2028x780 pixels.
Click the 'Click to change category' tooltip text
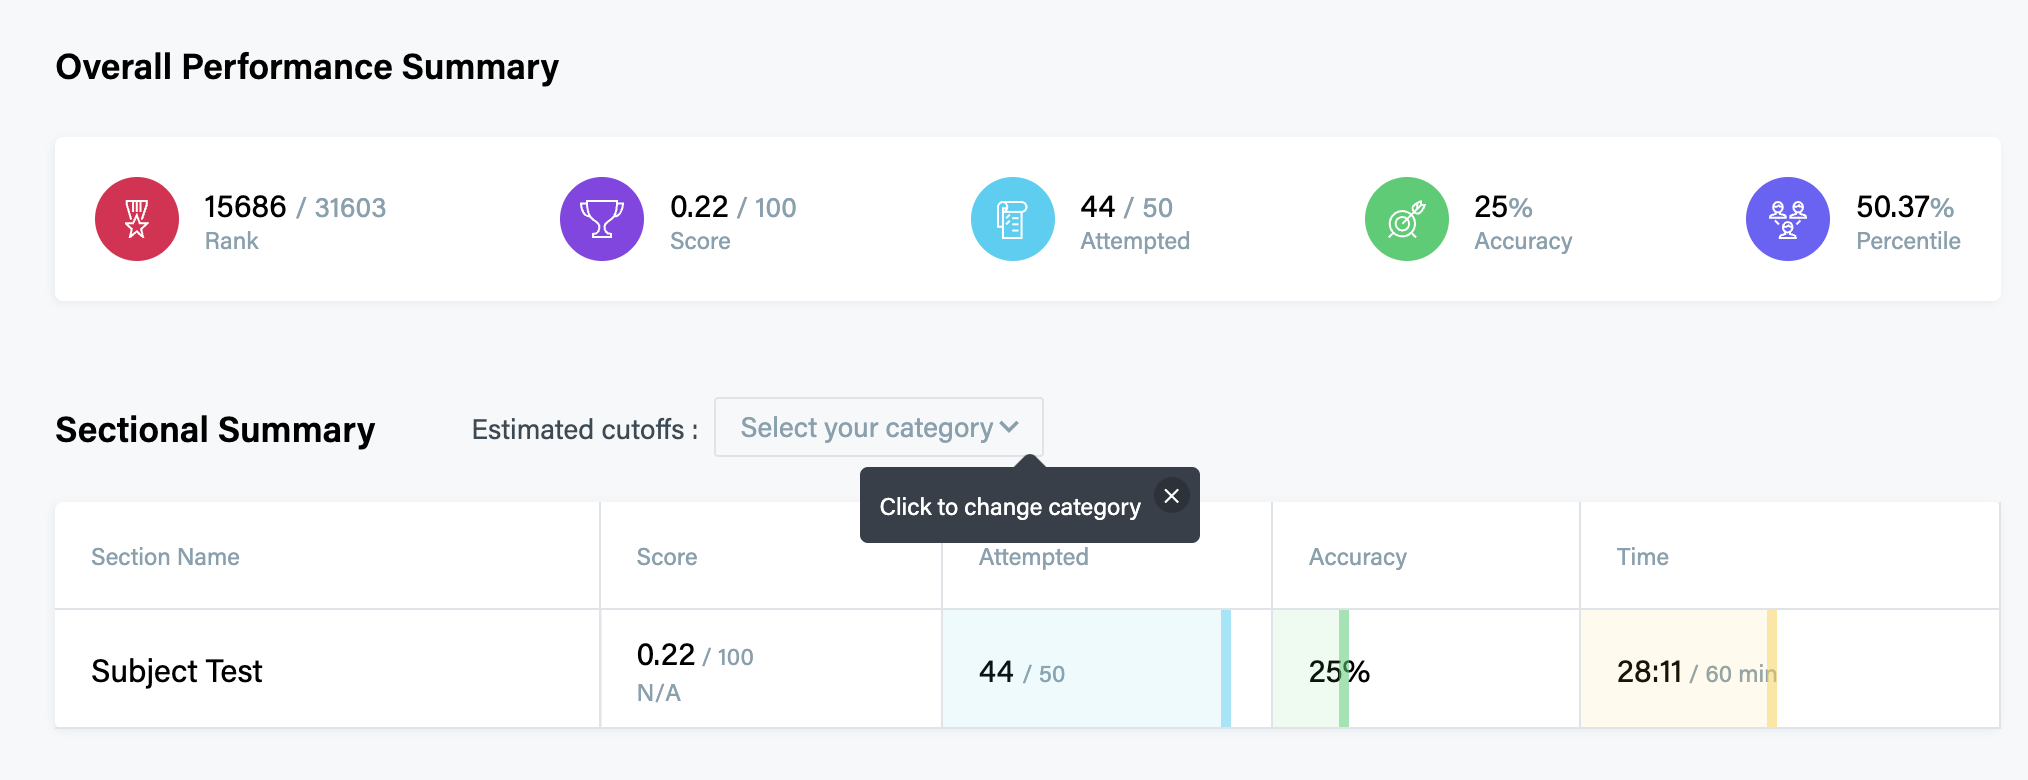click(1009, 507)
